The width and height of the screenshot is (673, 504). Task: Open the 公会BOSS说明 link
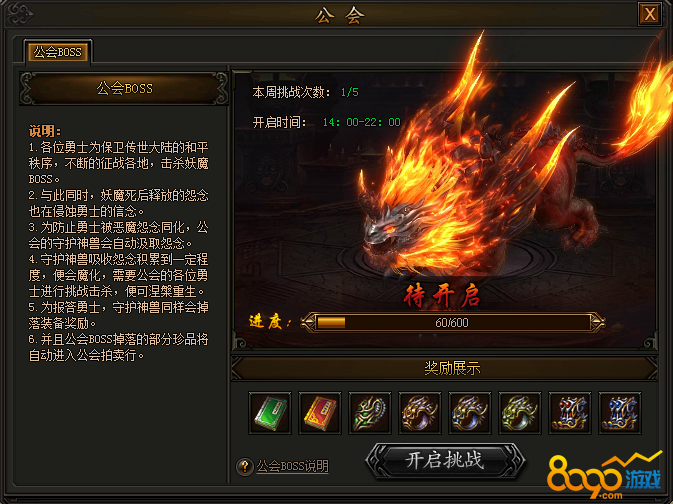(x=293, y=466)
